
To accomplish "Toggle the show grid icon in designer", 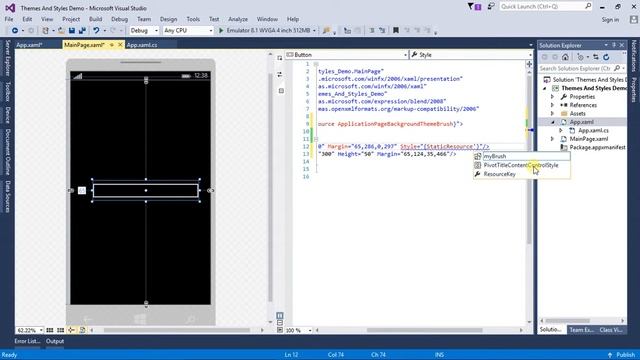I will tap(50, 330).
